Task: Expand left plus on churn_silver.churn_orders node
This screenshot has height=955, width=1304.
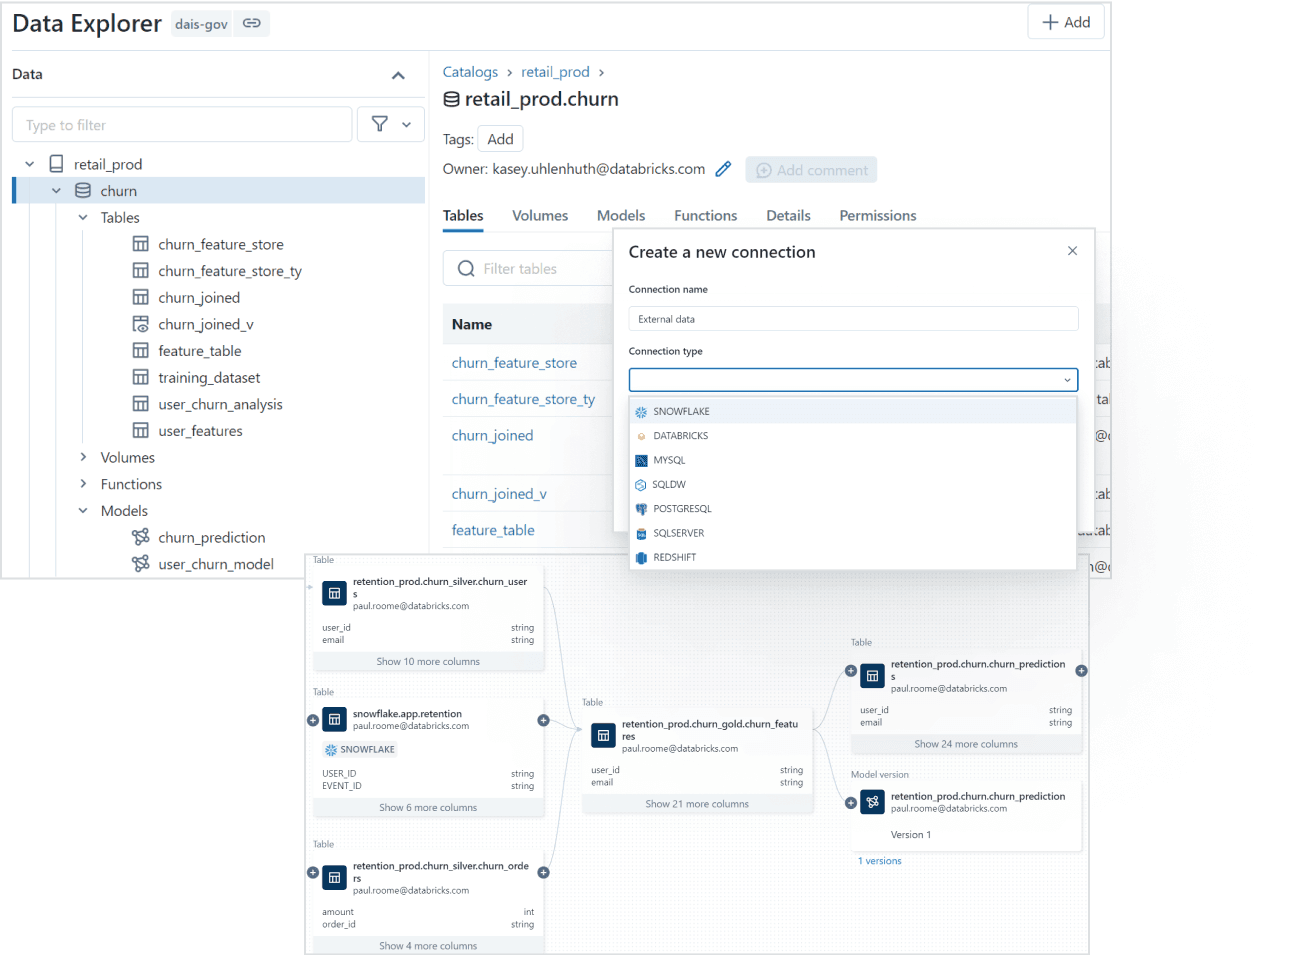Action: [x=313, y=873]
